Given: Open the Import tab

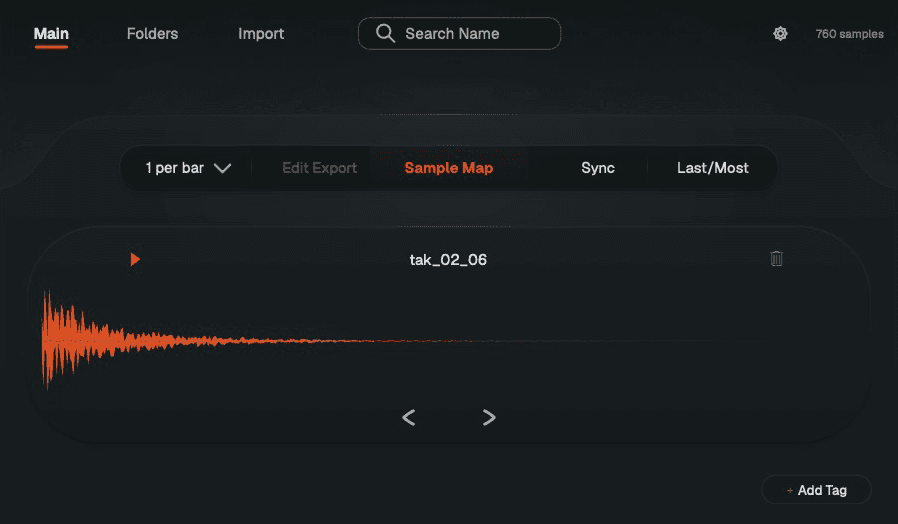Looking at the screenshot, I should click(x=261, y=34).
